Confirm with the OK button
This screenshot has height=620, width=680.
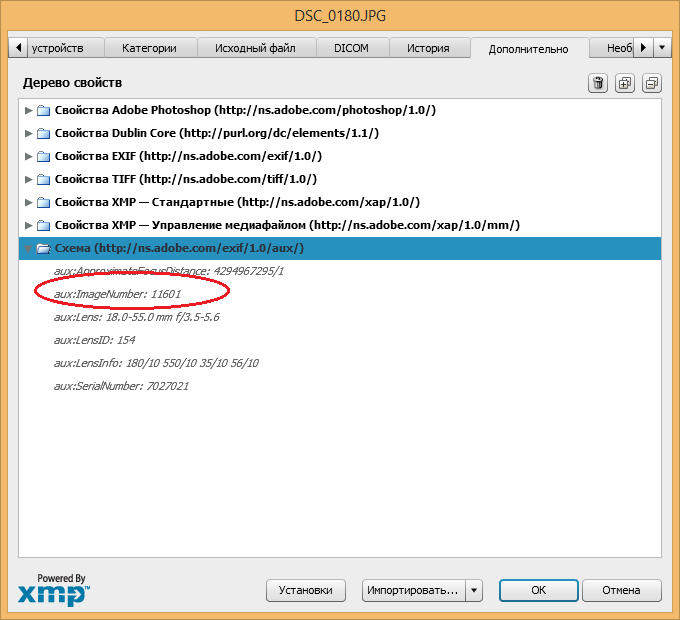tap(539, 591)
